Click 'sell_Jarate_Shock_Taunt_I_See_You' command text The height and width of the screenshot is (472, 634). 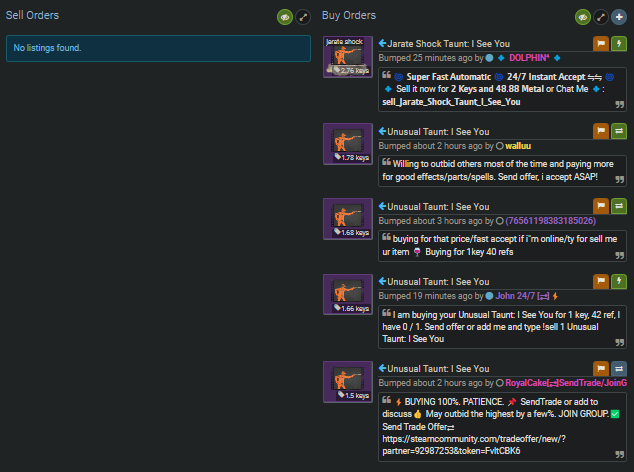click(x=451, y=102)
